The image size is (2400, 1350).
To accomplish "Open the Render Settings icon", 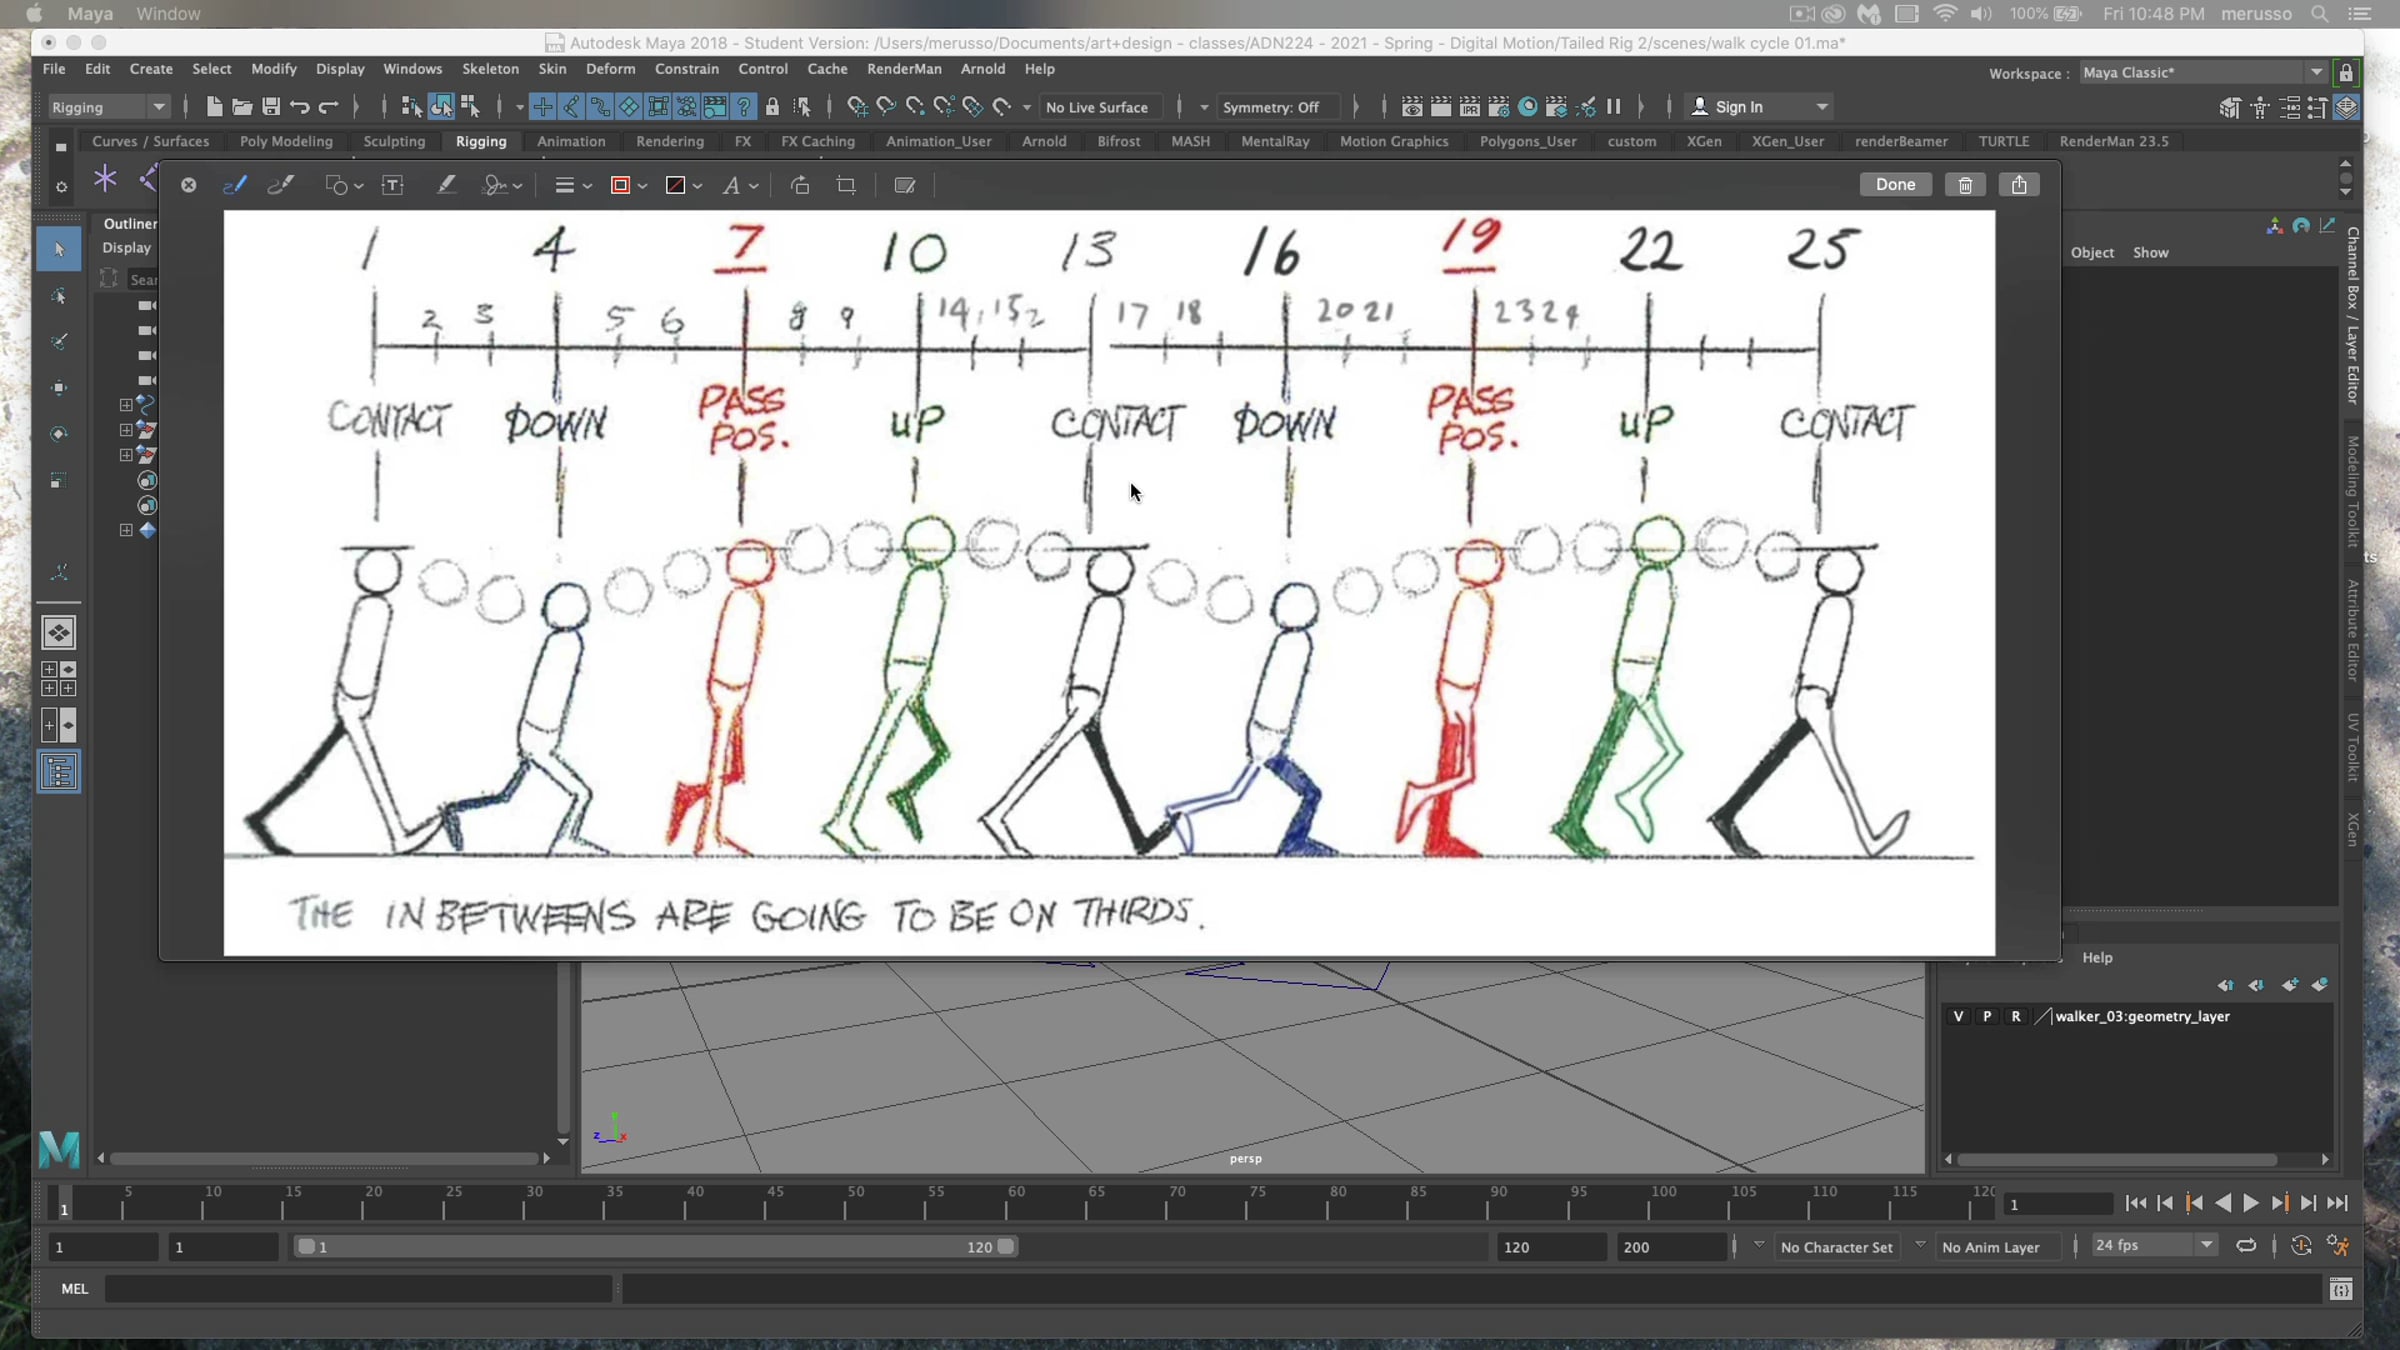I will click(x=1499, y=107).
